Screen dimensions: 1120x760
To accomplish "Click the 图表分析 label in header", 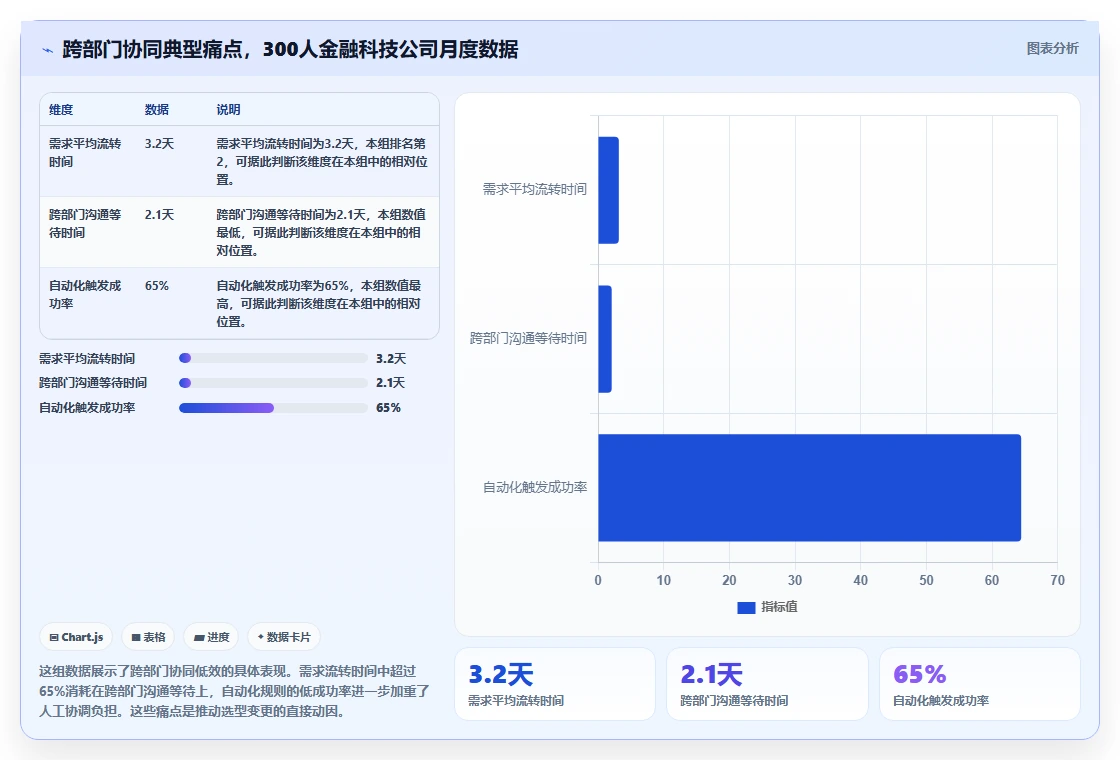I will pyautogui.click(x=1052, y=49).
